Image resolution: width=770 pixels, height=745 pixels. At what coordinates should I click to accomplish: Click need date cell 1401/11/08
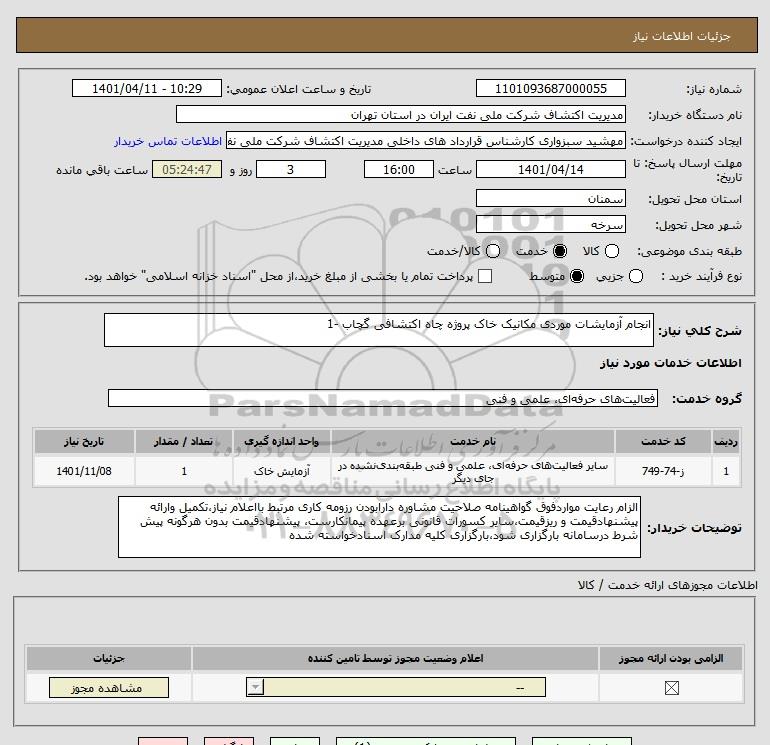84,471
